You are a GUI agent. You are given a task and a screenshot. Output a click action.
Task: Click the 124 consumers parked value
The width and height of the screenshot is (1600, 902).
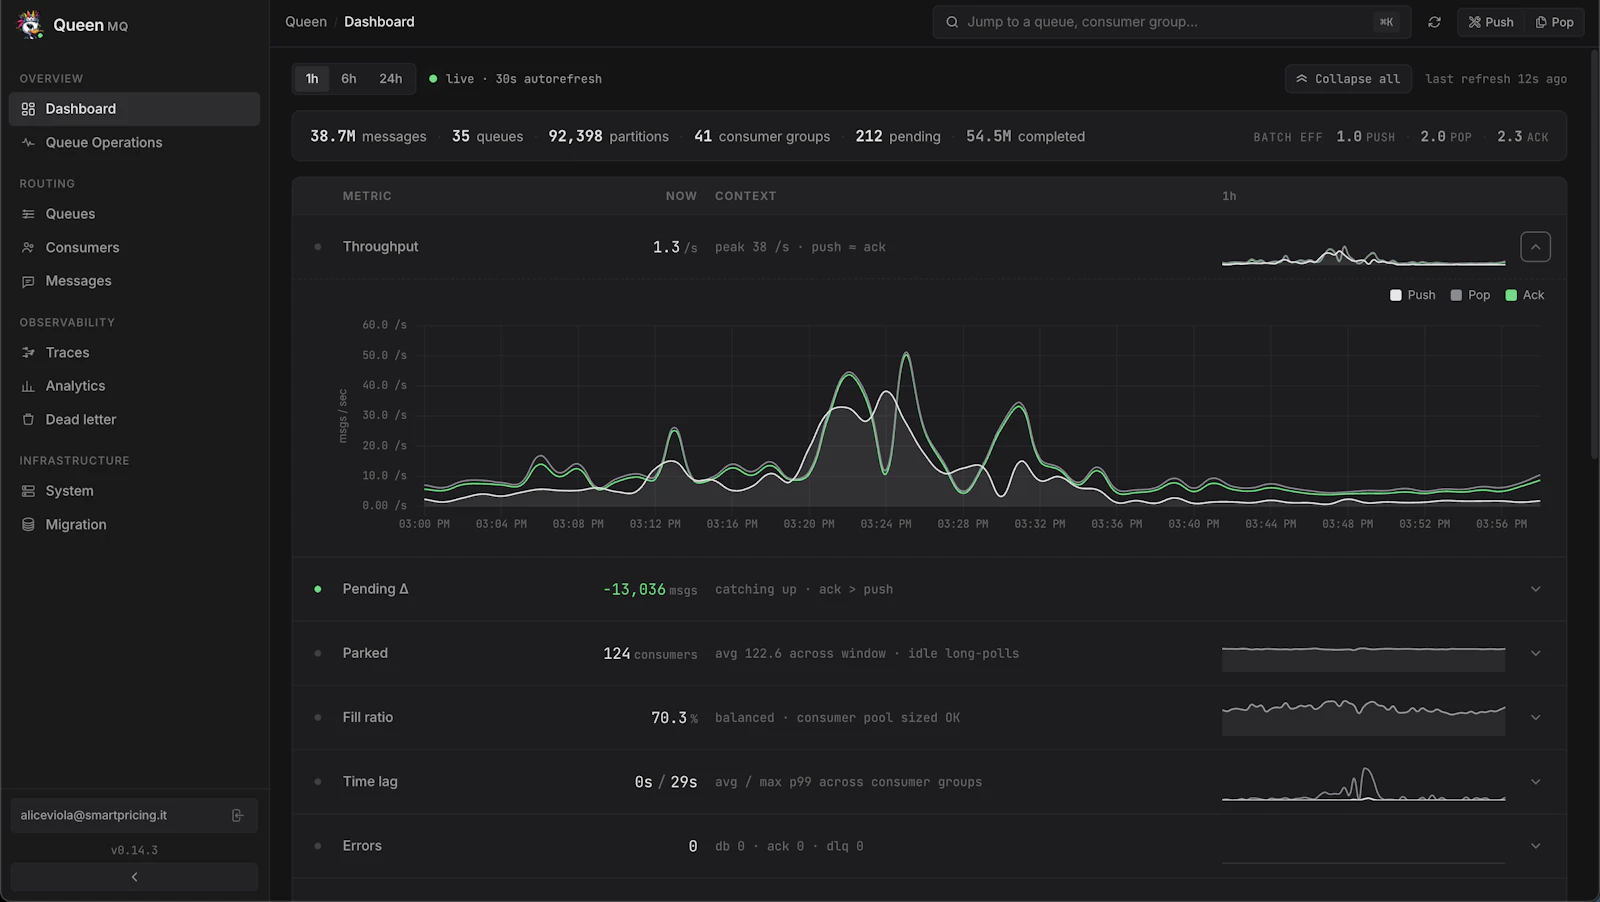650,654
